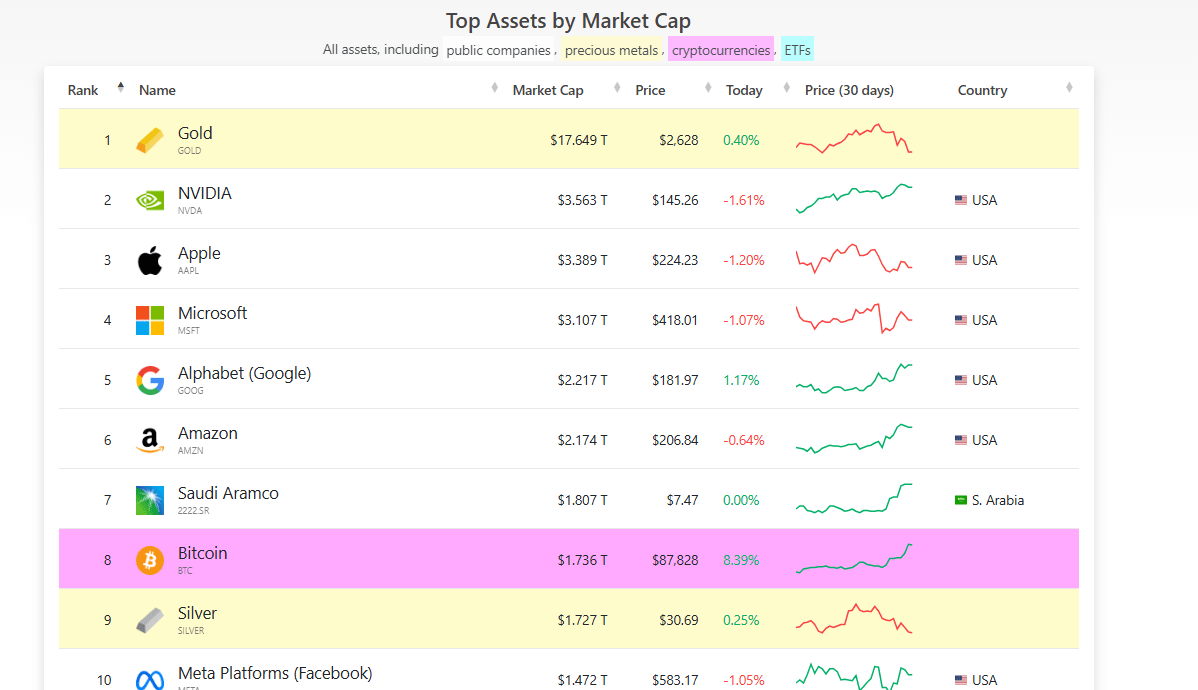1198x690 pixels.
Task: Click the Saudi Arabia flag icon
Action: (960, 500)
